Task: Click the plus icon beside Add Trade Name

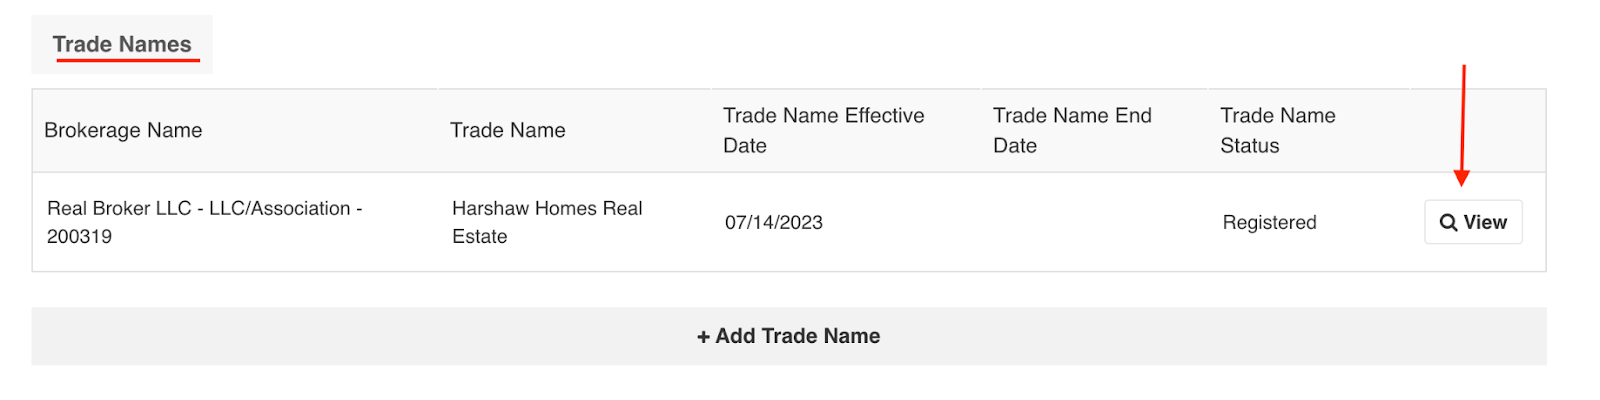Action: coord(703,337)
